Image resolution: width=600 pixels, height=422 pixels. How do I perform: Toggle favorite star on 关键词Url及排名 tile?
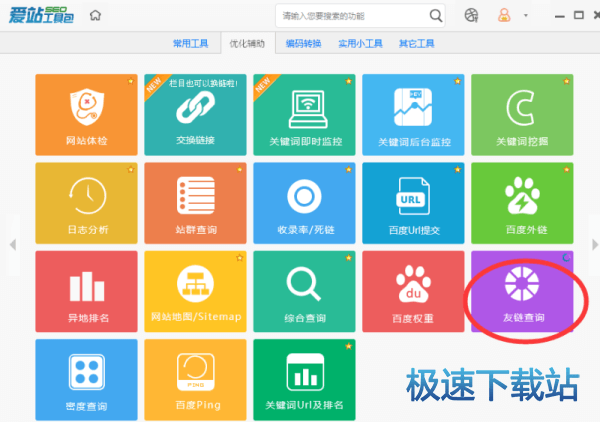pyautogui.click(x=349, y=346)
